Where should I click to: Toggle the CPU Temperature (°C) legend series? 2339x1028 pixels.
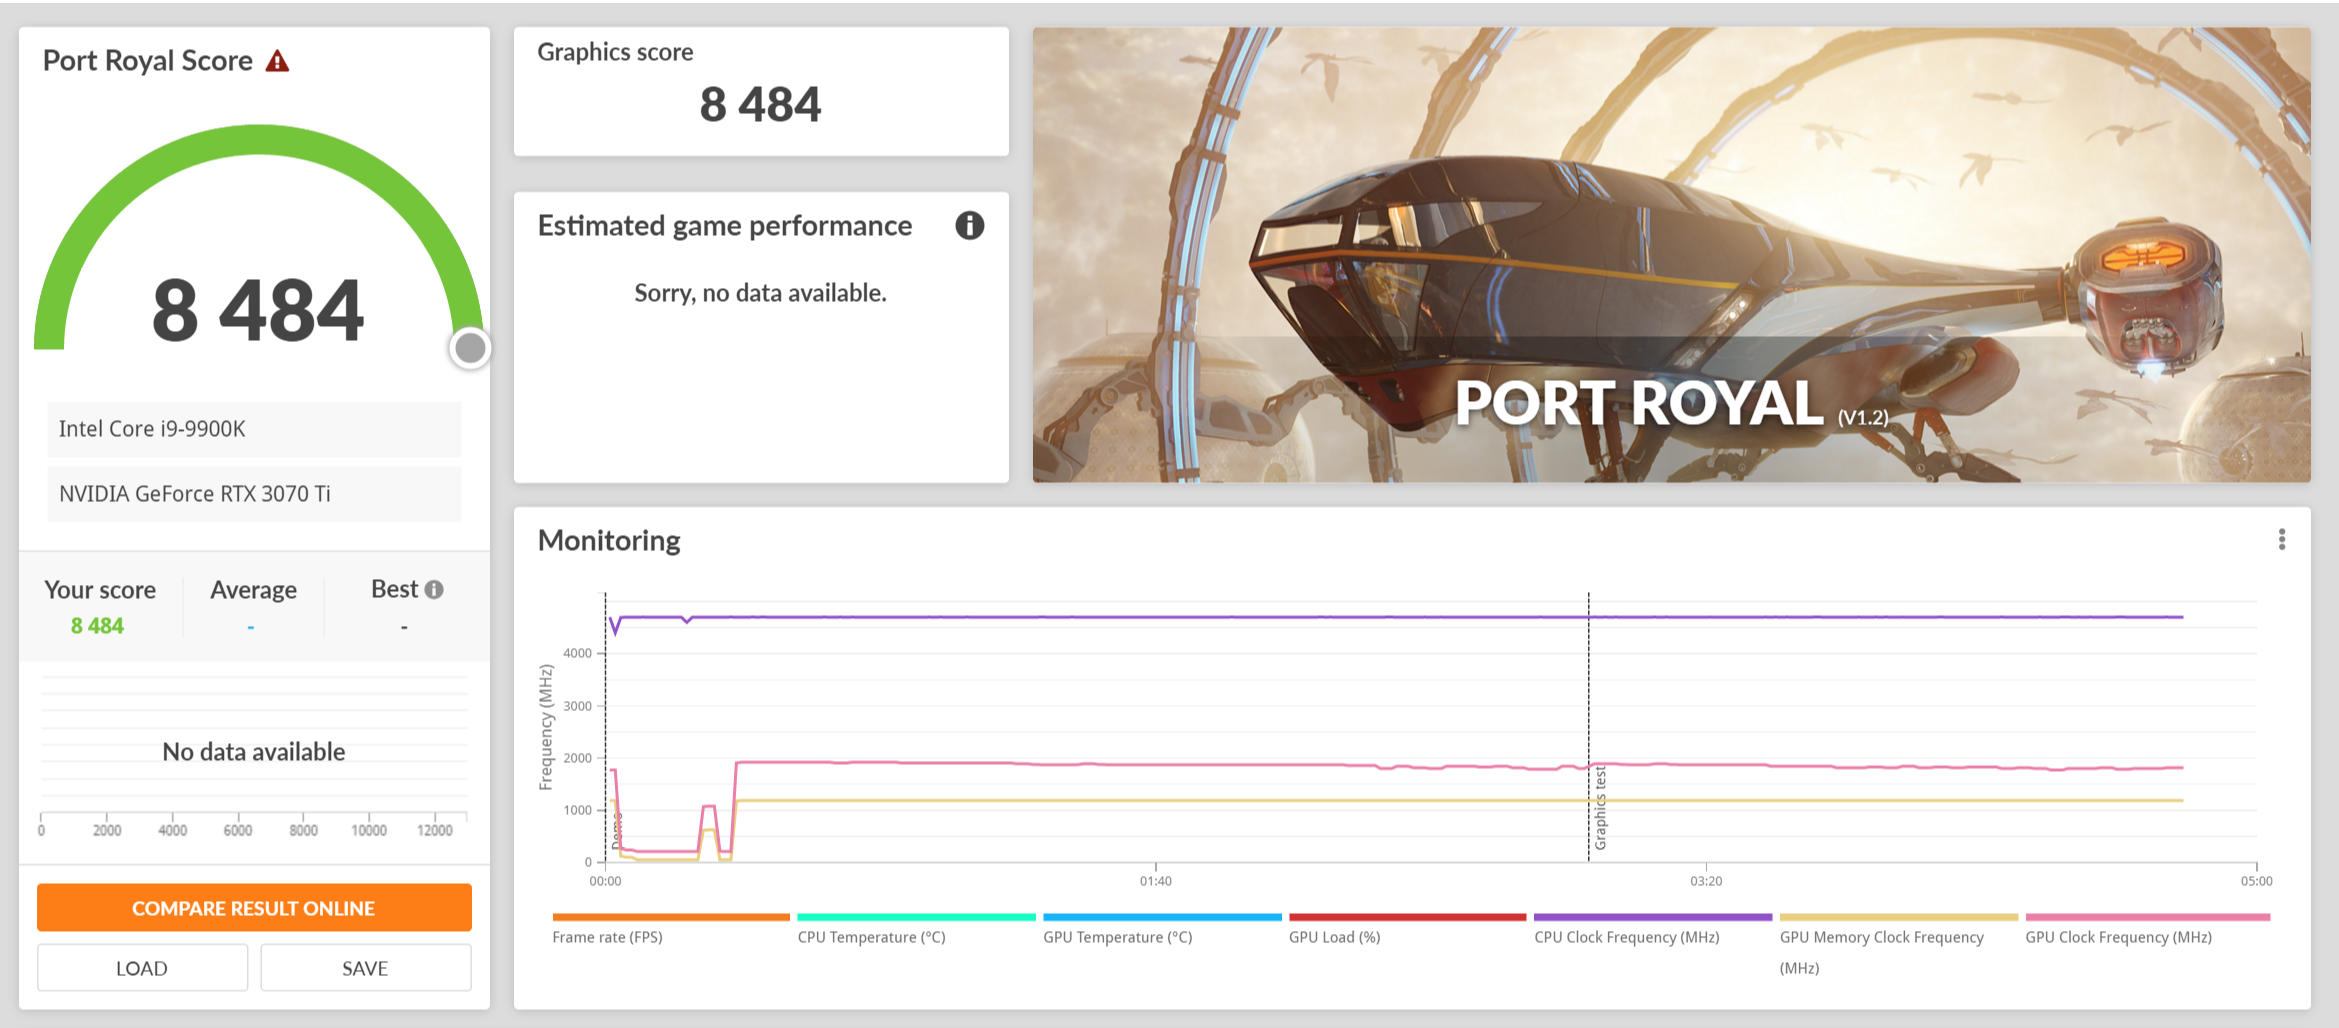916,929
